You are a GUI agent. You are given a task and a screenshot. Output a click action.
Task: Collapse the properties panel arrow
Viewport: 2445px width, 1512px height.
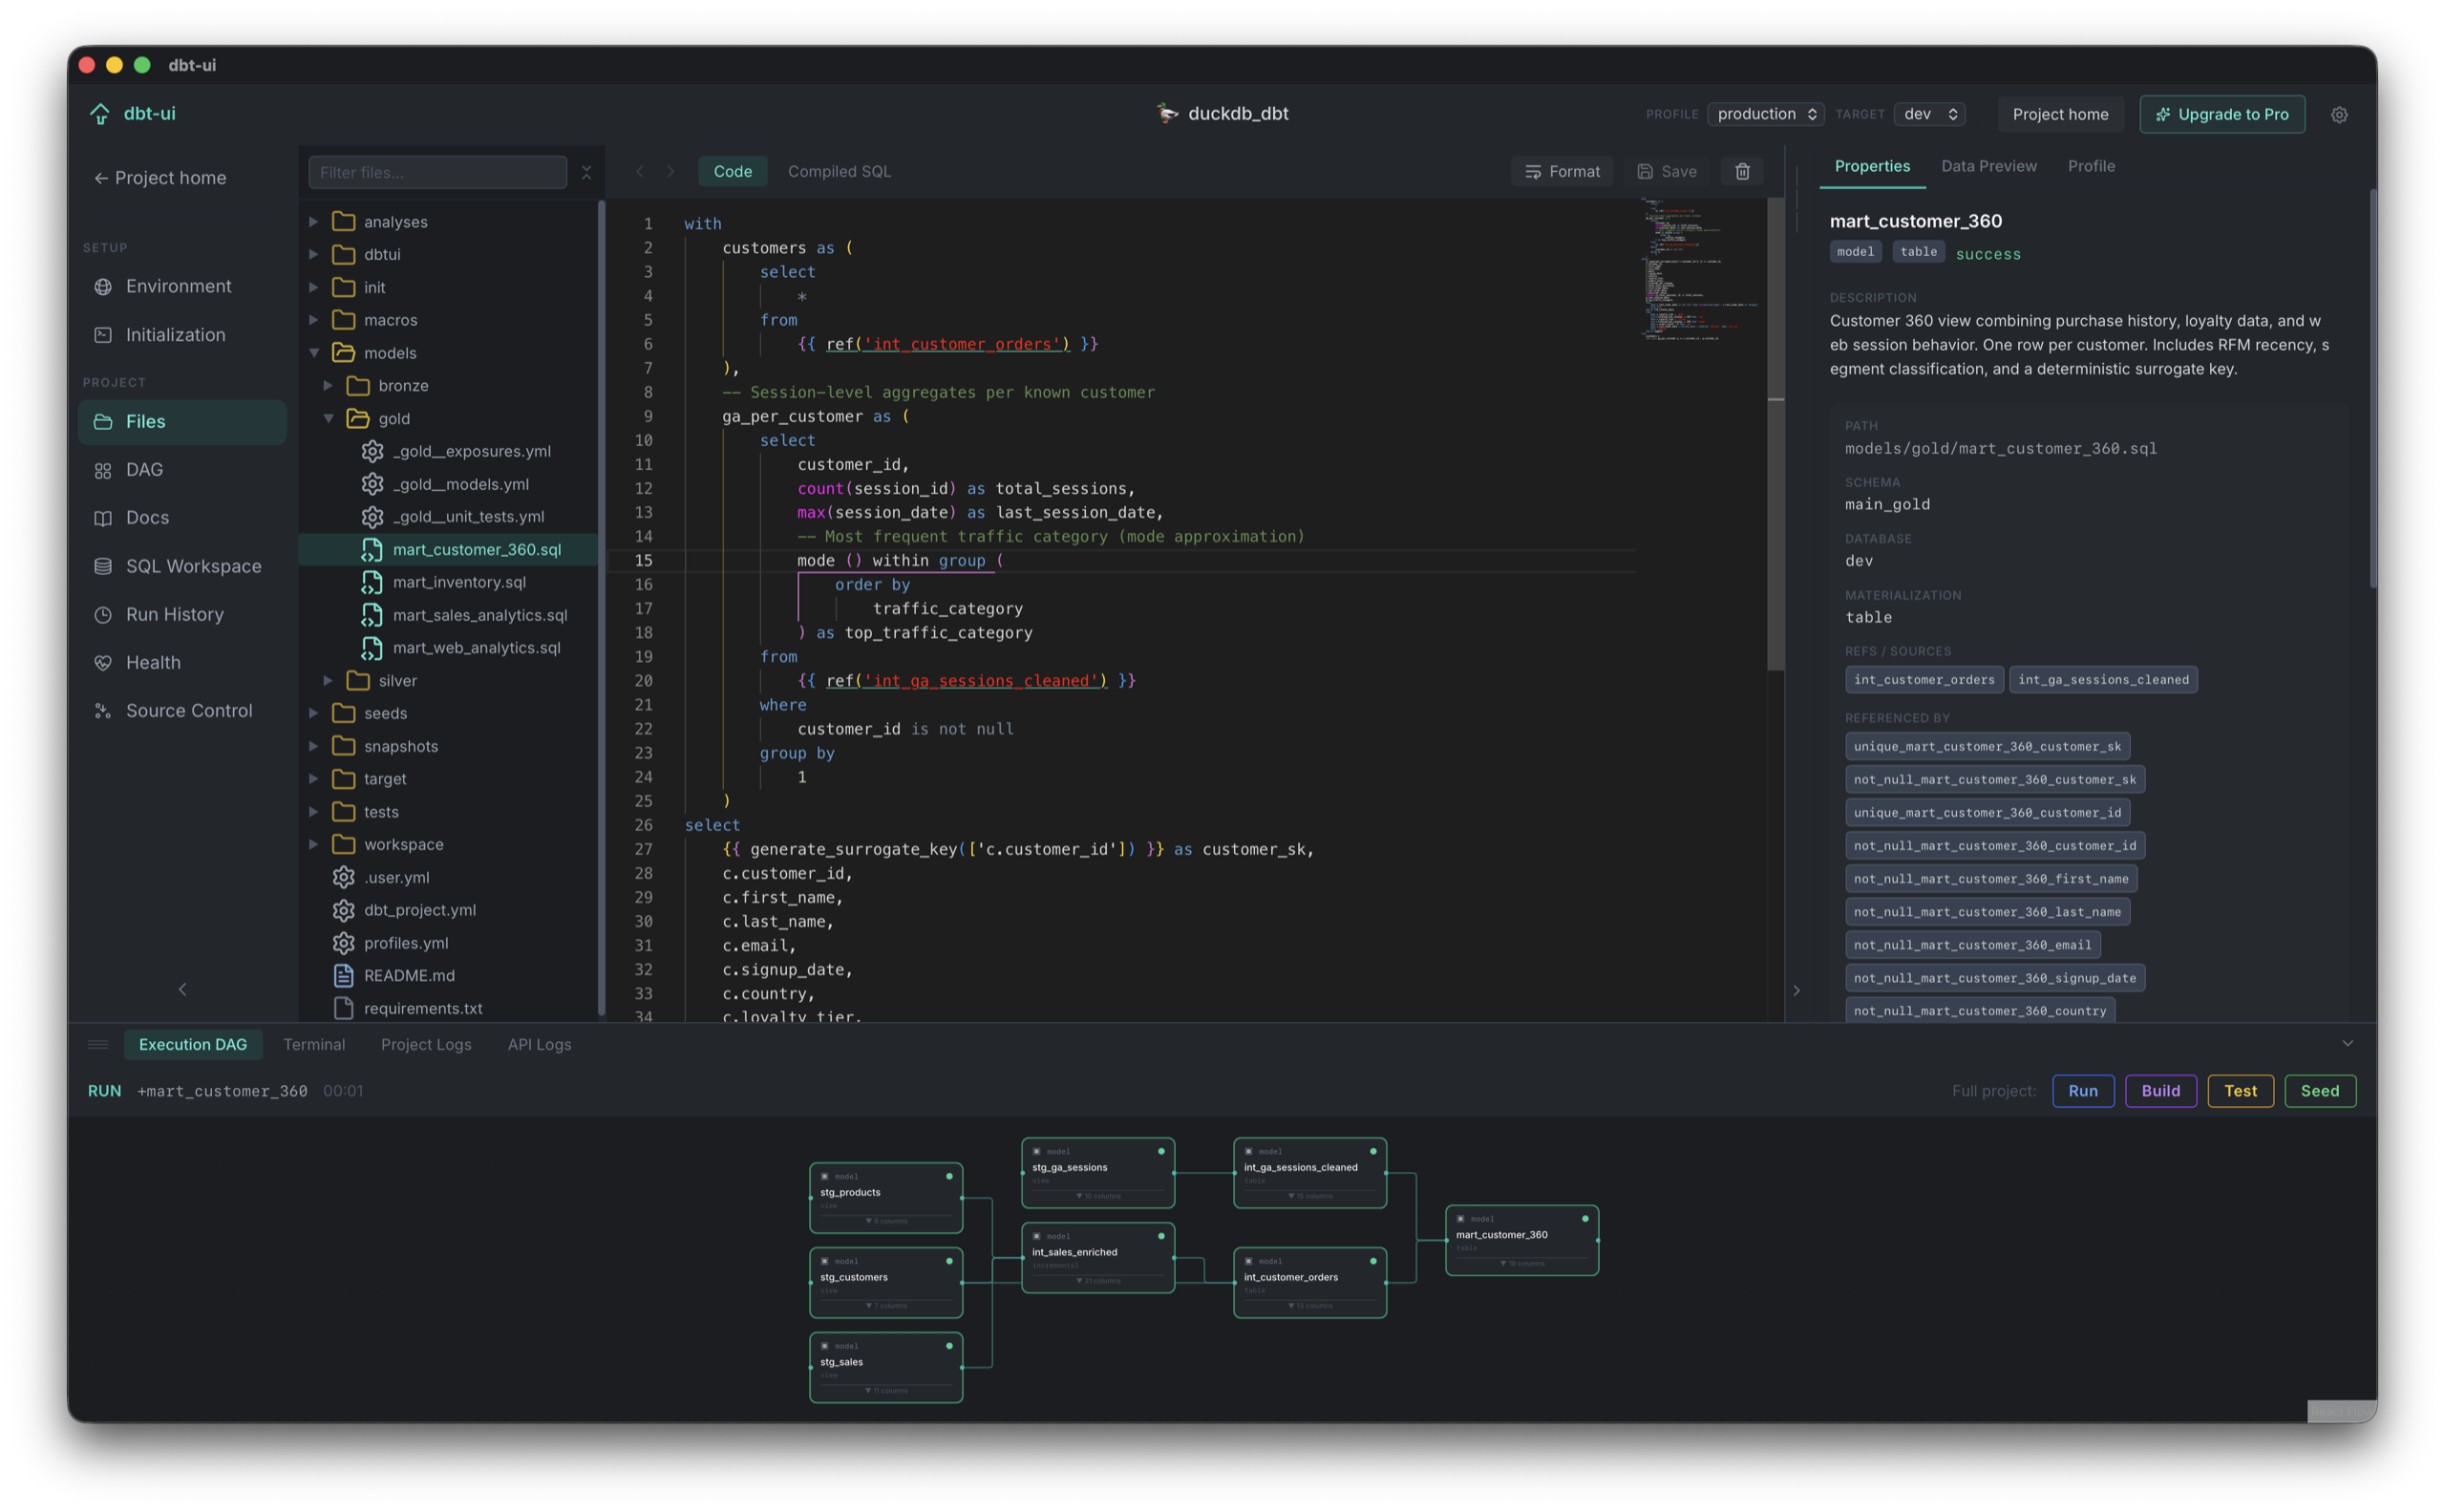(x=1796, y=990)
